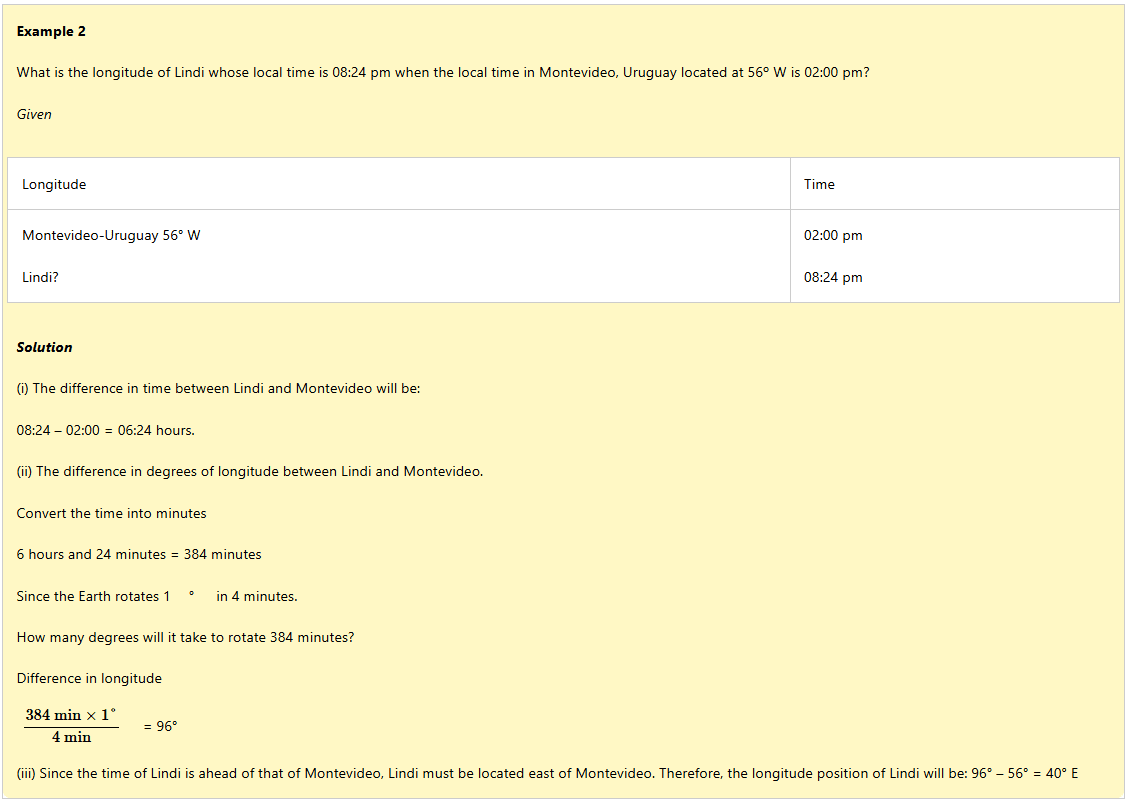Select the '02:00 pm' time cell
The width and height of the screenshot is (1128, 802).
click(832, 236)
